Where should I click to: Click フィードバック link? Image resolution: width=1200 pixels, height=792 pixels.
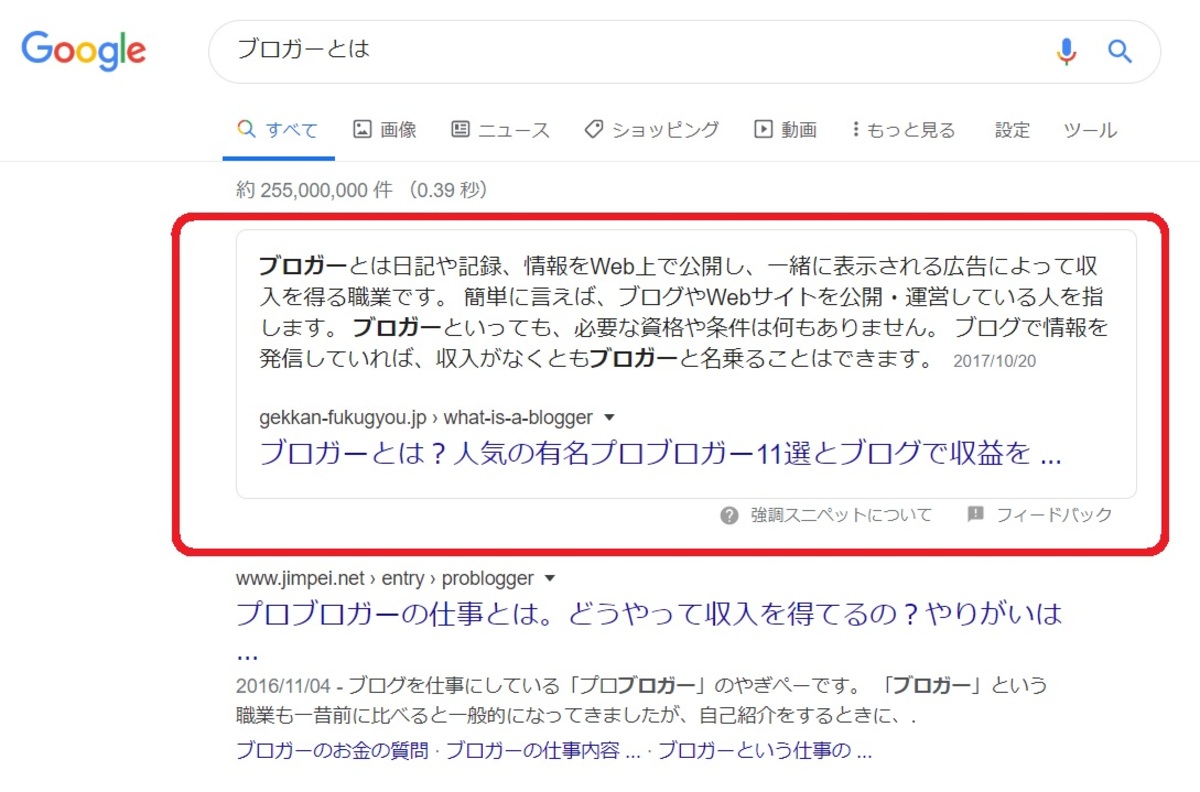tap(1054, 516)
